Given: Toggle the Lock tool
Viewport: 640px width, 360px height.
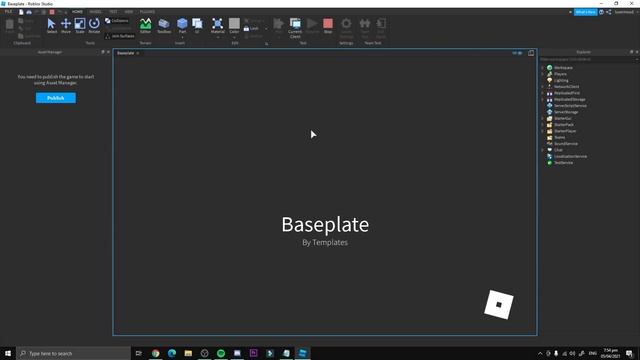Looking at the screenshot, I should 251,29.
